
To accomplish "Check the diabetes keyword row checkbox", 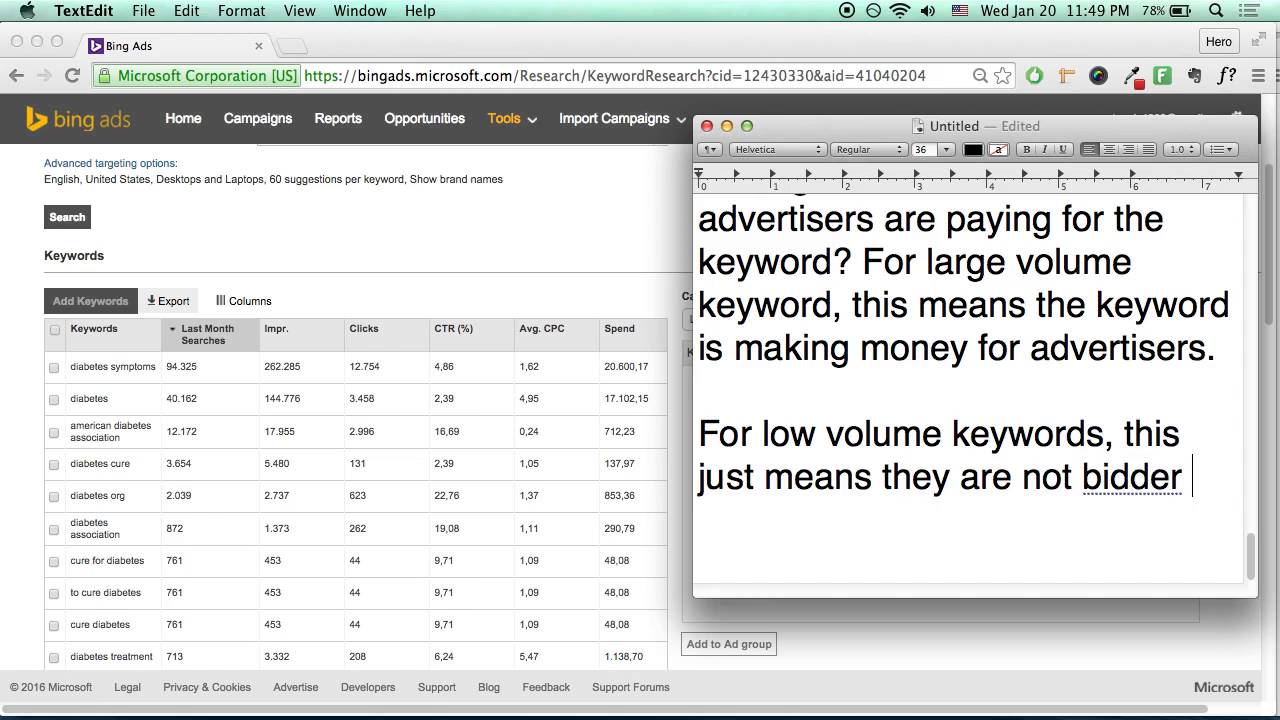I will point(54,400).
